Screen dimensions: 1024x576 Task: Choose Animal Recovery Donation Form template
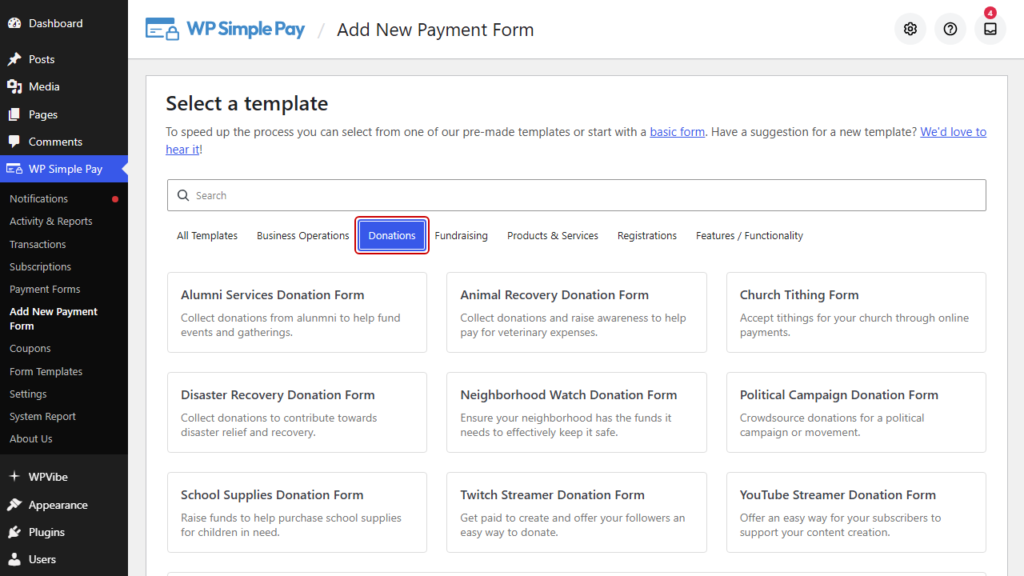[577, 313]
